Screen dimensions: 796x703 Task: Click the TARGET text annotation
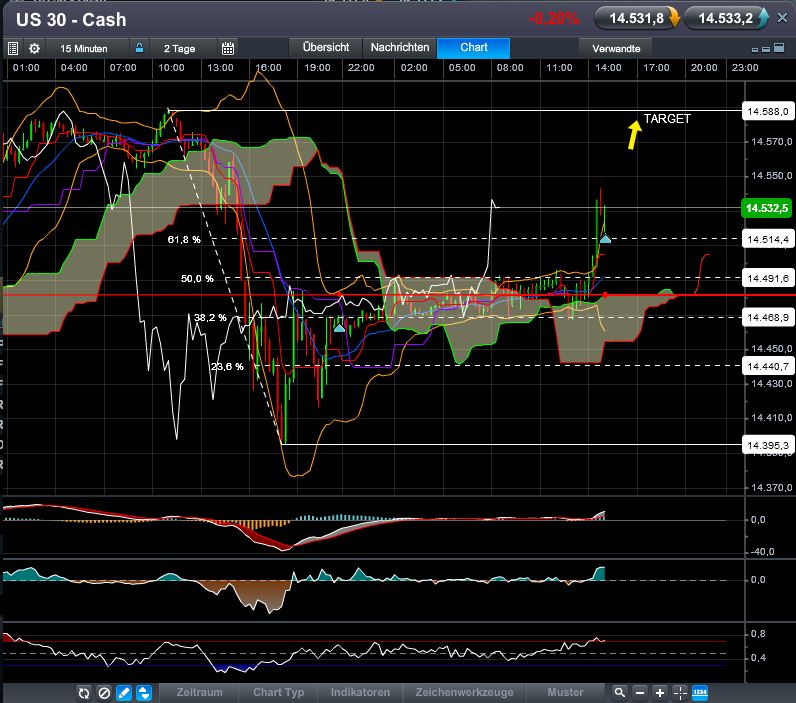pos(667,119)
